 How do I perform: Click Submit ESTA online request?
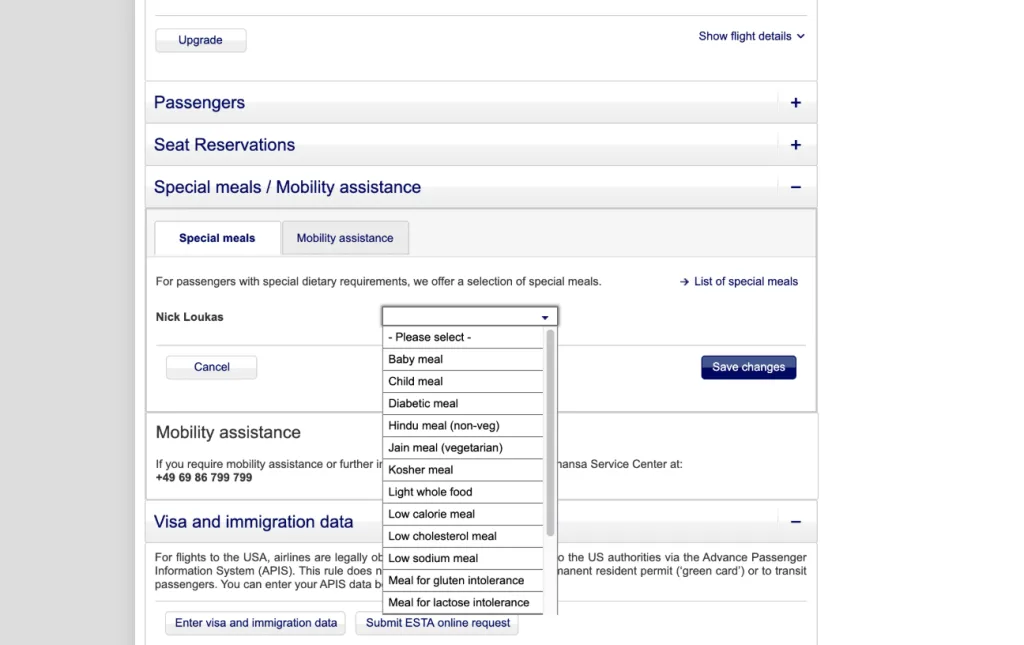coord(438,623)
